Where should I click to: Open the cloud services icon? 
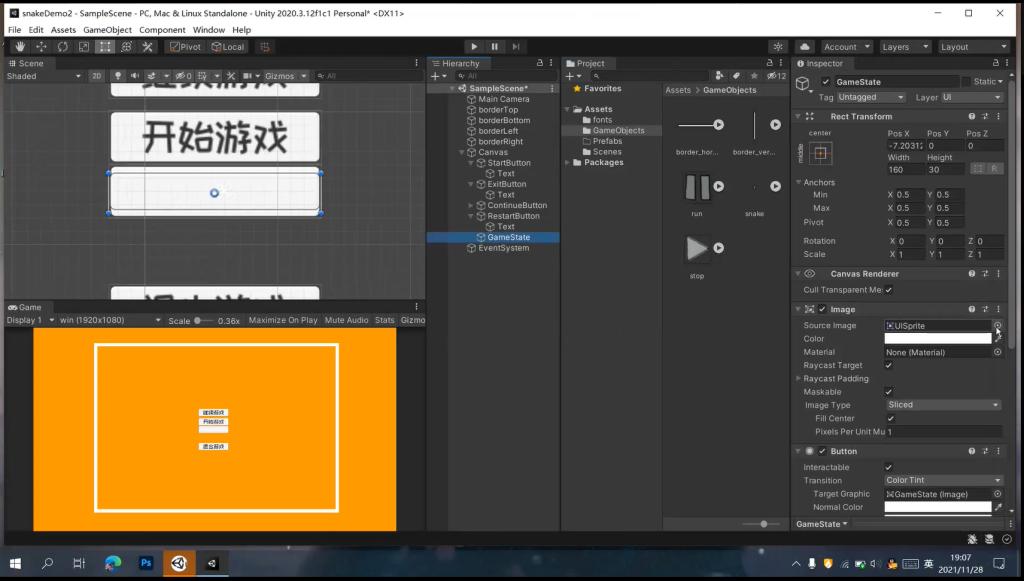(x=804, y=47)
